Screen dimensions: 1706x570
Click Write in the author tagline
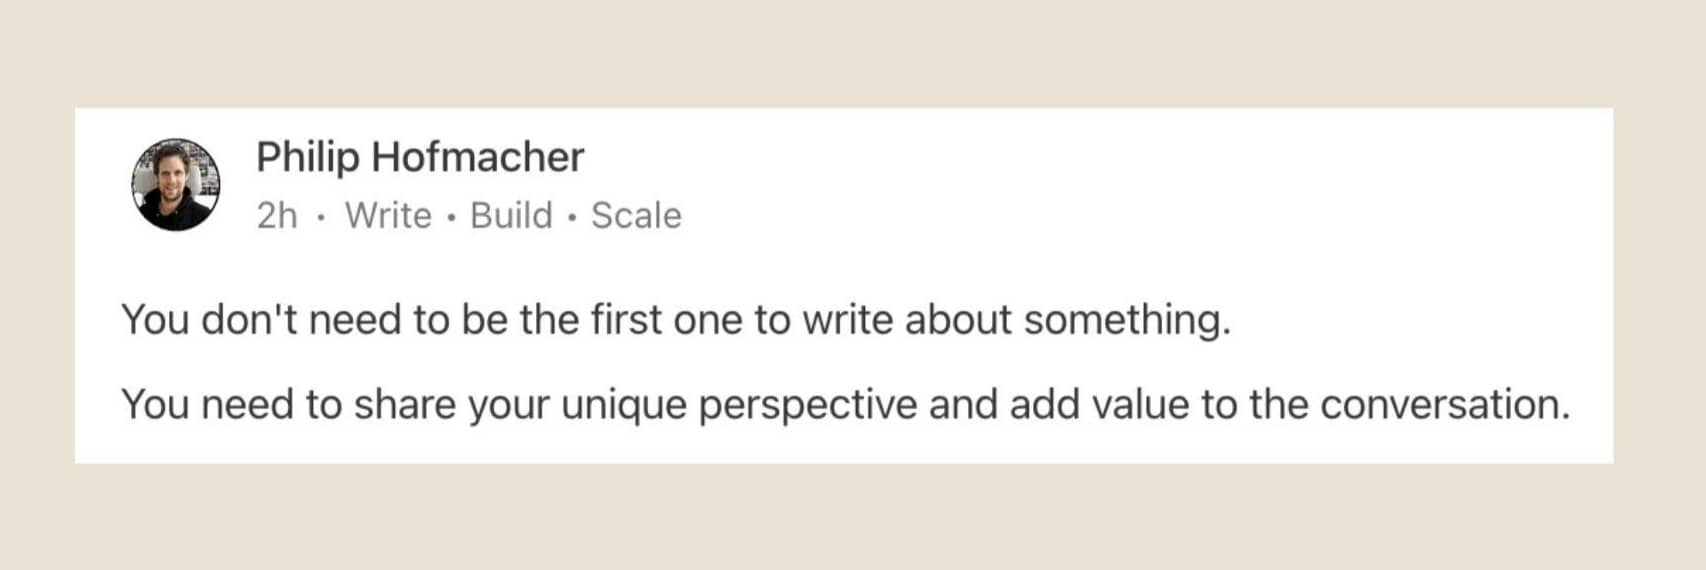click(388, 216)
